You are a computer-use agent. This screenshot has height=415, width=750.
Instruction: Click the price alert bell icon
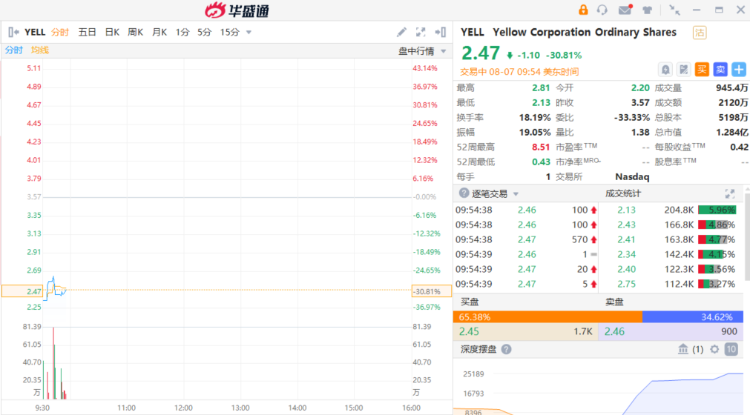(x=665, y=69)
